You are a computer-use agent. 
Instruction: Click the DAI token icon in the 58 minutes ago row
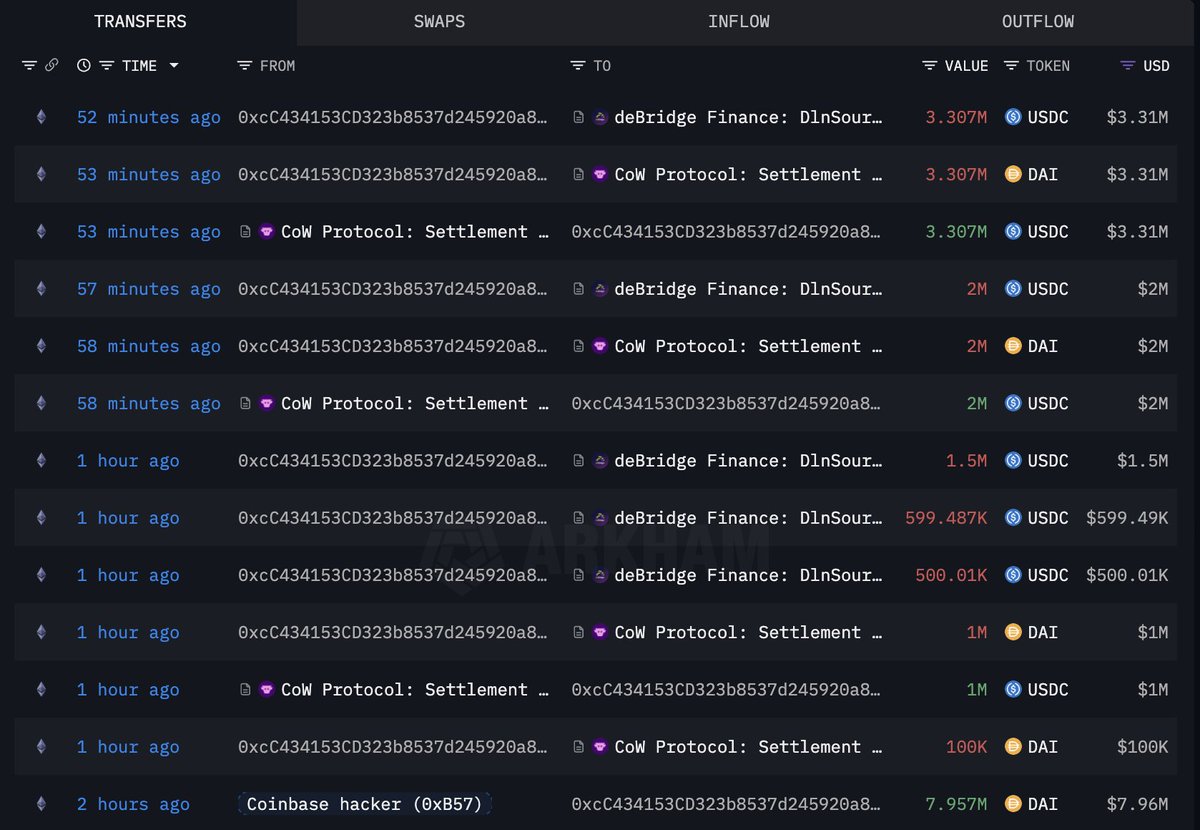point(1013,346)
